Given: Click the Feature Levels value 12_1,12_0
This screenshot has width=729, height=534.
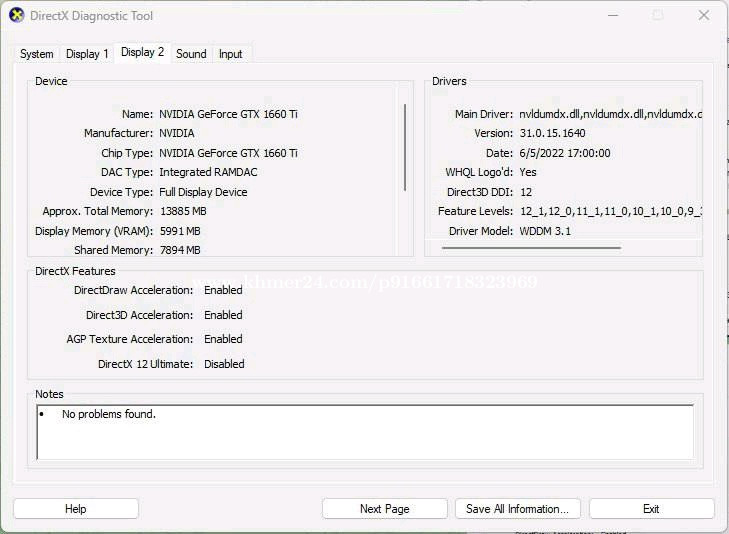Looking at the screenshot, I should coord(610,211).
